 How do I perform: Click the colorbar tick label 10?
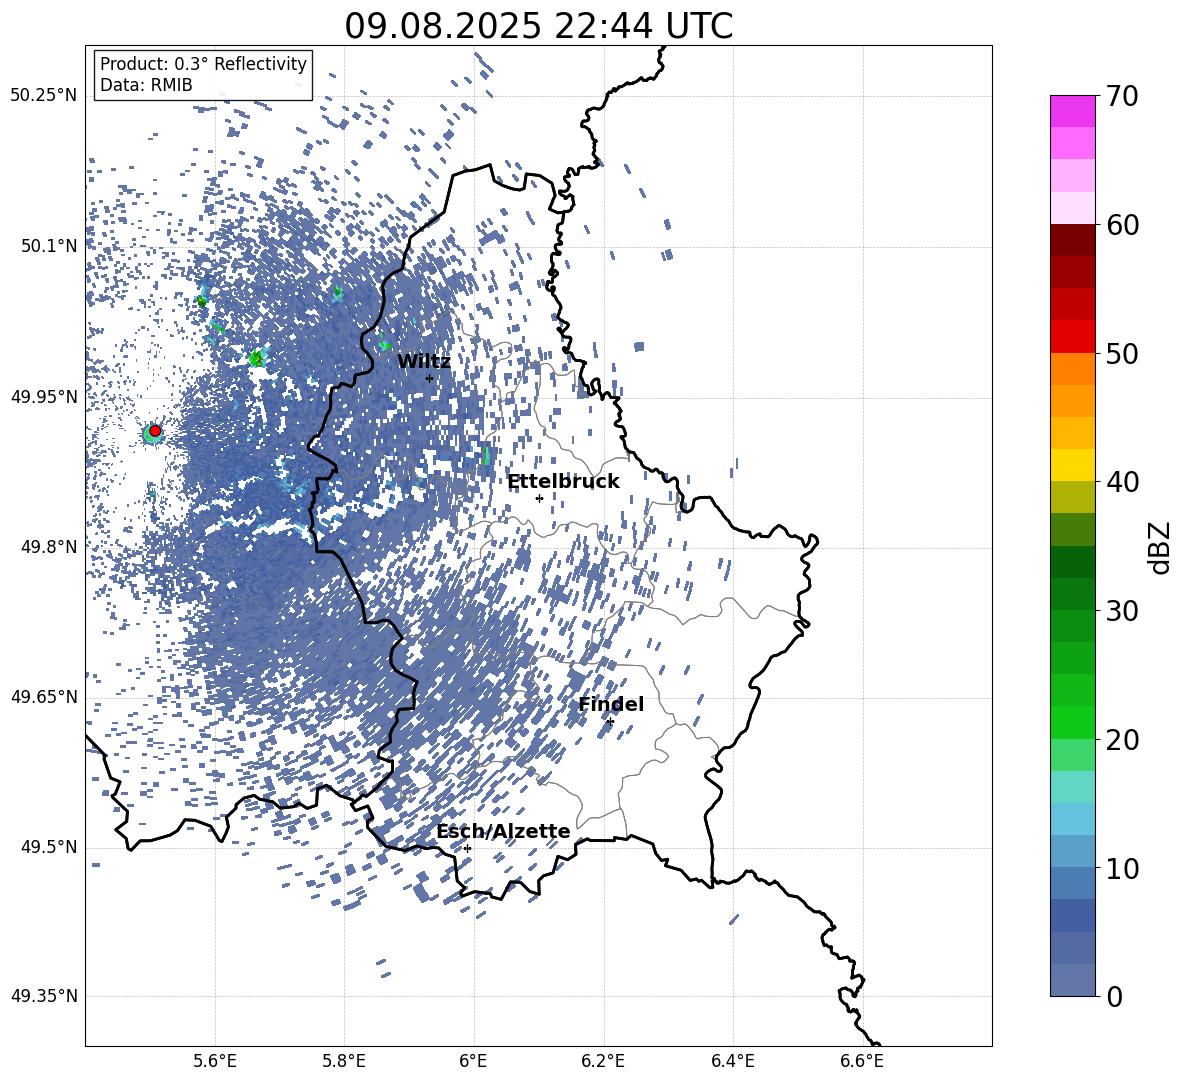[x=1121, y=868]
